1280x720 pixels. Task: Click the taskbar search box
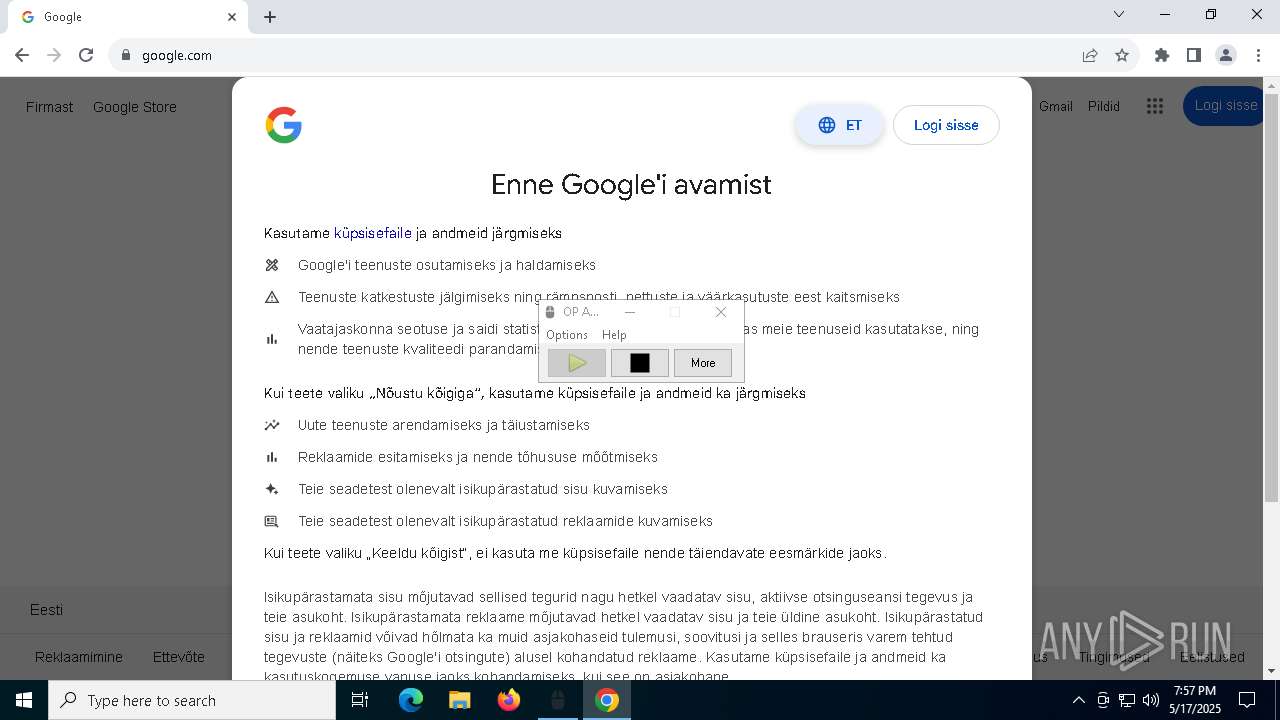[x=192, y=700]
